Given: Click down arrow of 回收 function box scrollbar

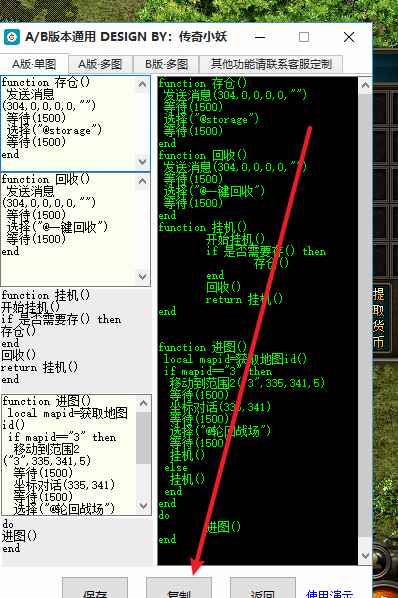Looking at the screenshot, I should tap(143, 276).
